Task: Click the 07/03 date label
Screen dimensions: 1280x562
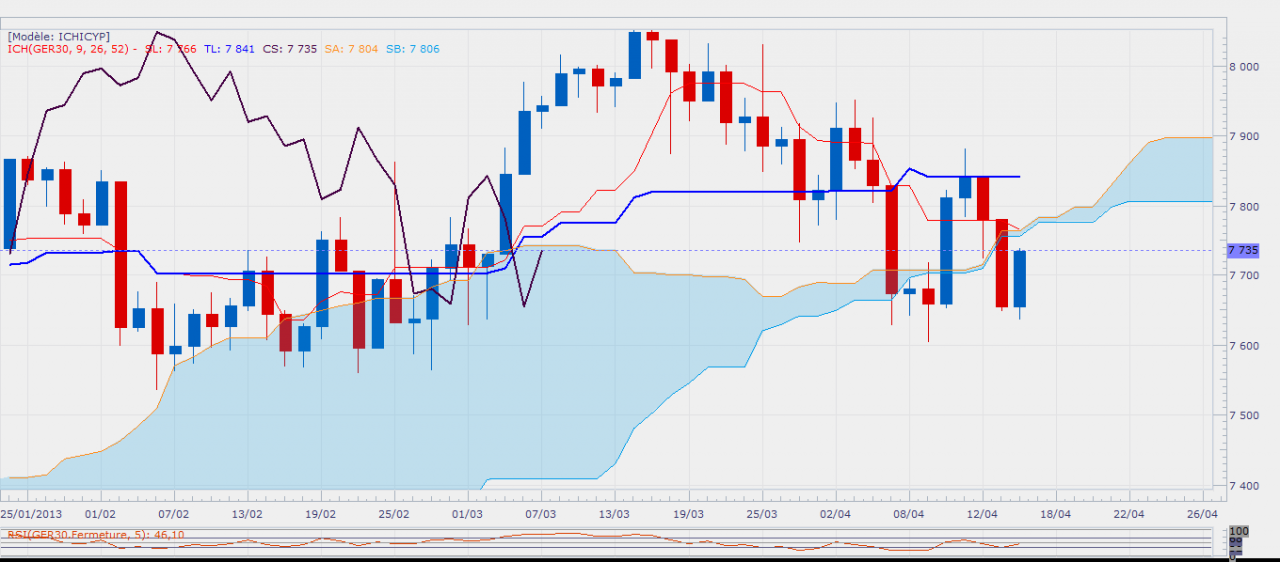Action: tap(541, 512)
